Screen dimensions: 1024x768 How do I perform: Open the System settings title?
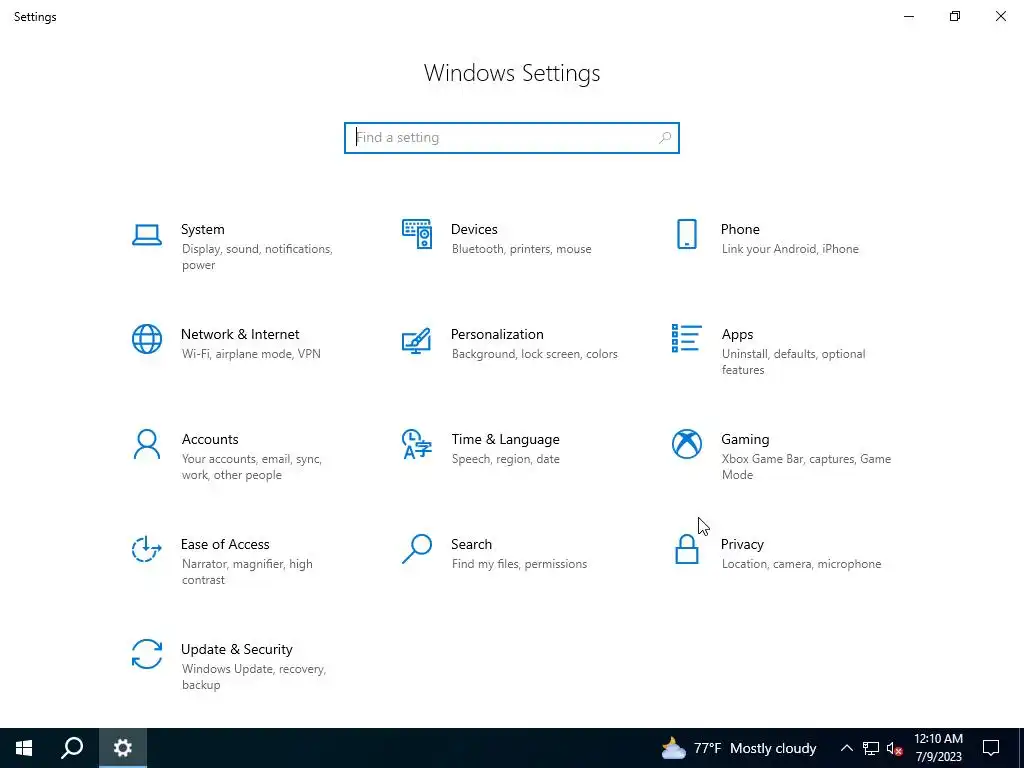[202, 229]
